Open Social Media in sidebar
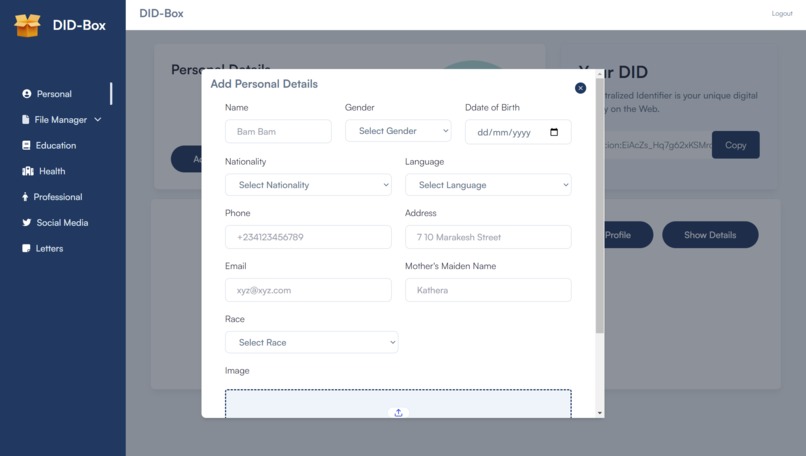 pos(62,223)
